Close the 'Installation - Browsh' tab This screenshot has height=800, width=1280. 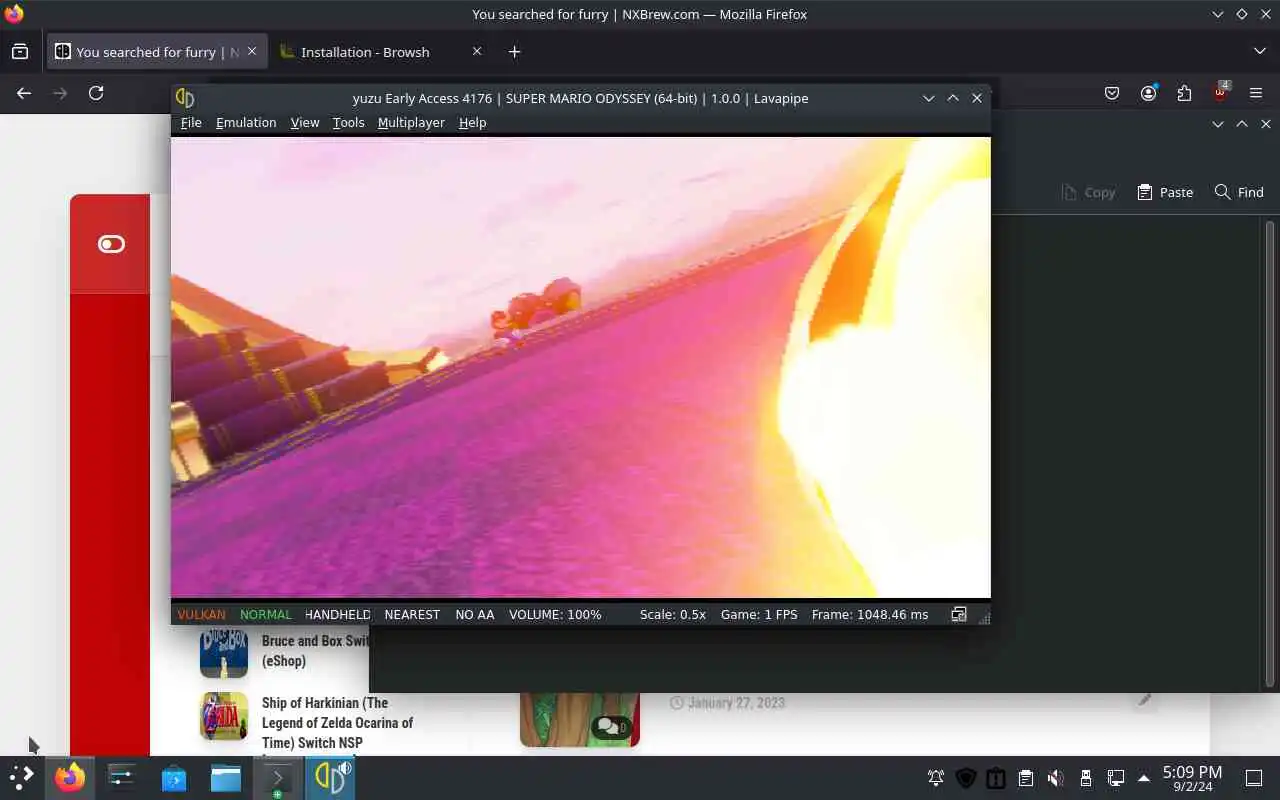pos(476,51)
